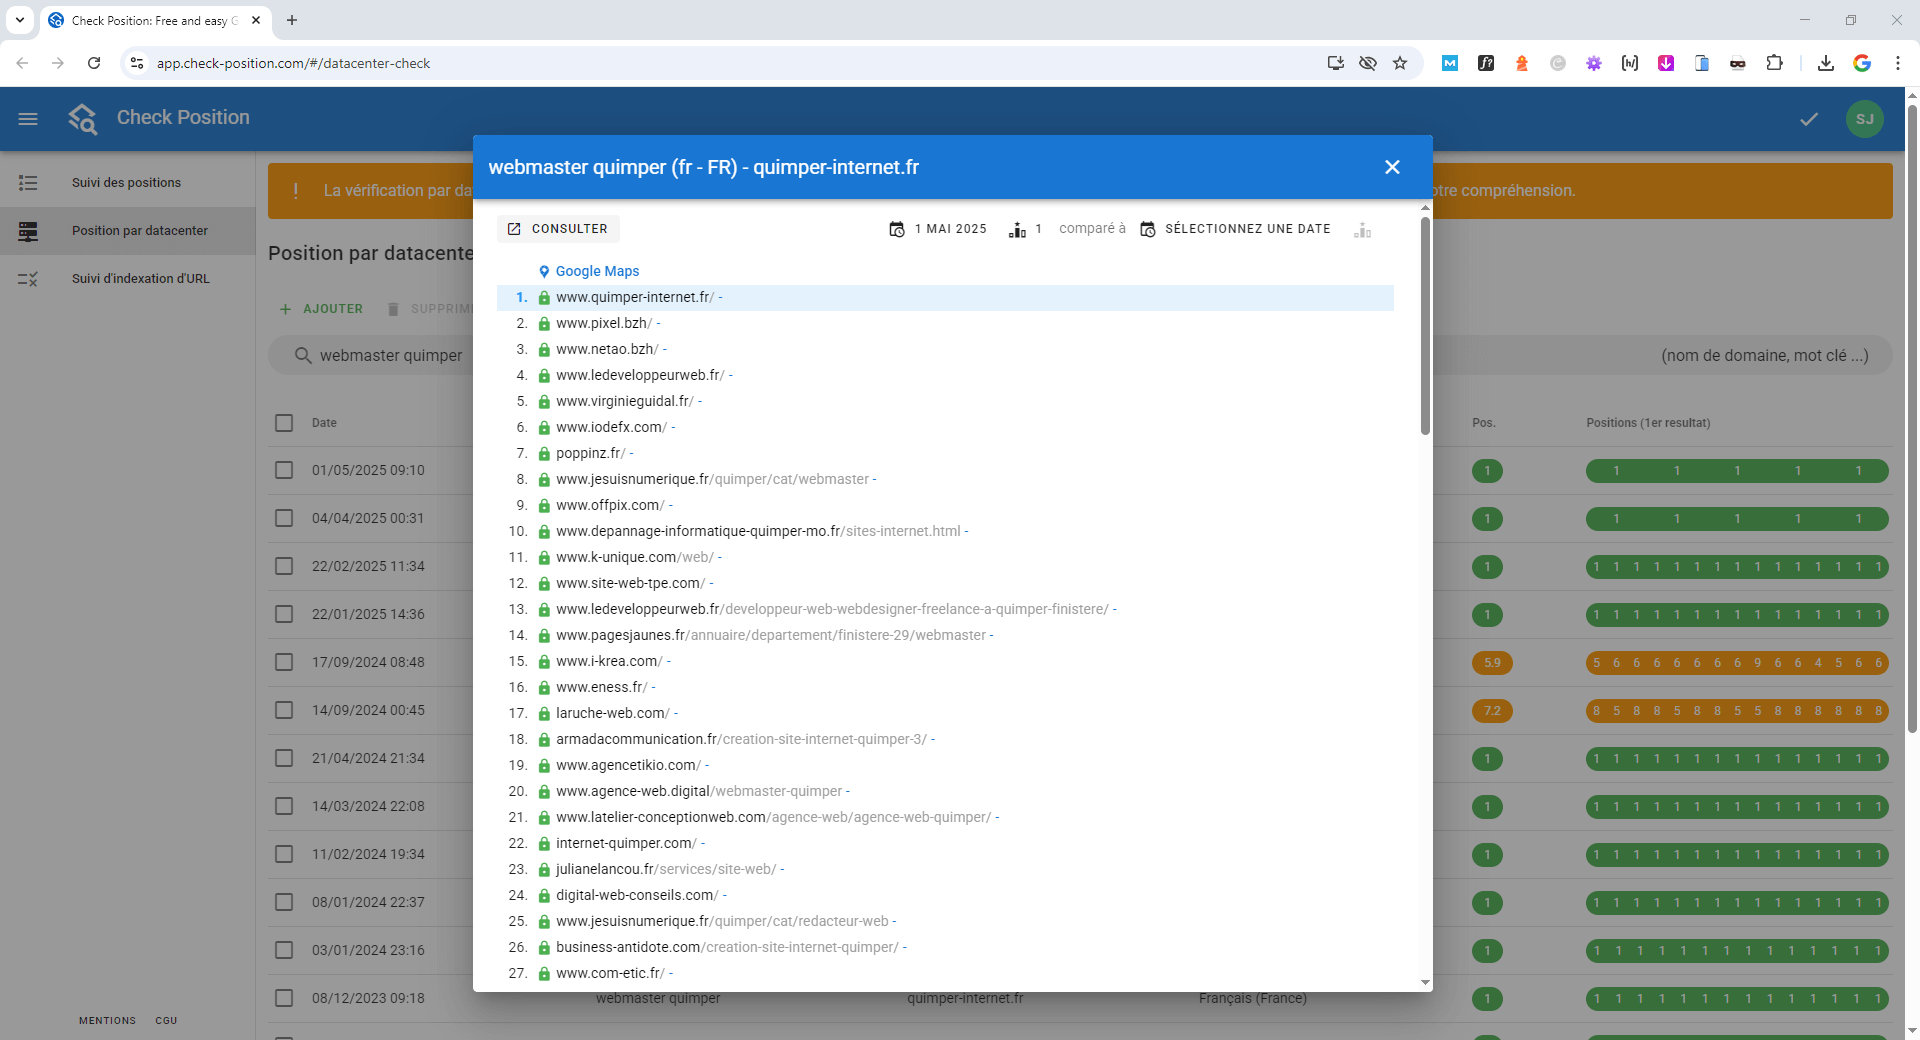Check the 22/02/2025 11:34 row checkbox
Screen dimensions: 1920x1040
click(x=284, y=566)
